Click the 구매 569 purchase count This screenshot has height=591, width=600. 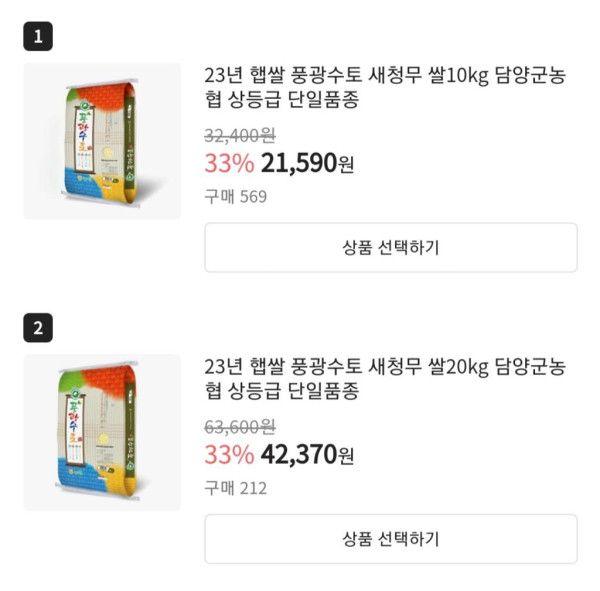(236, 196)
